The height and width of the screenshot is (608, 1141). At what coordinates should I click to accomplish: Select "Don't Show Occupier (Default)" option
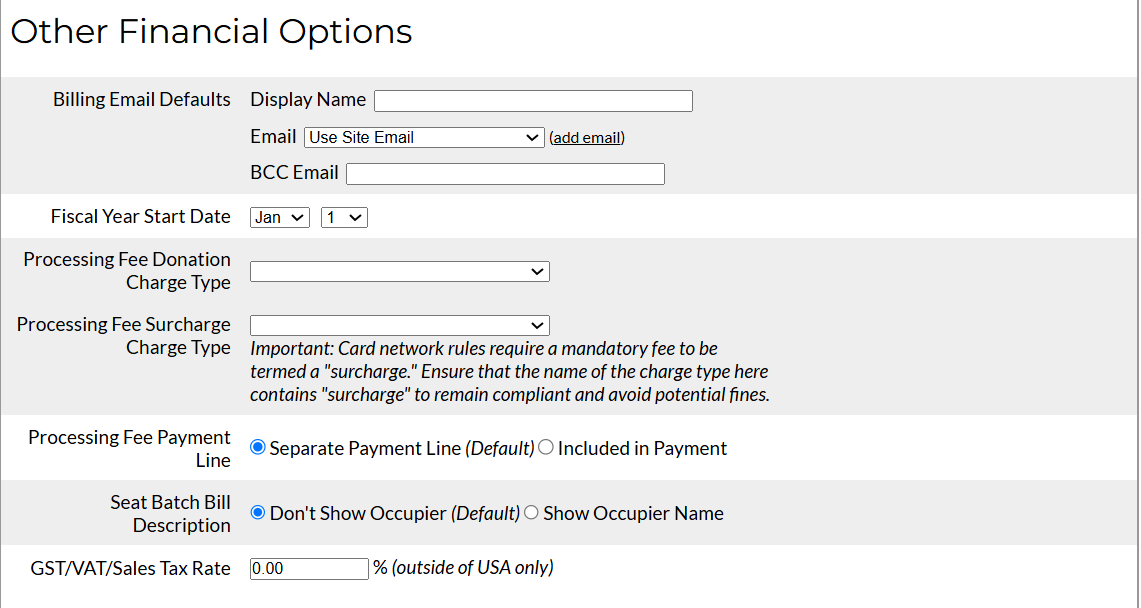257,513
